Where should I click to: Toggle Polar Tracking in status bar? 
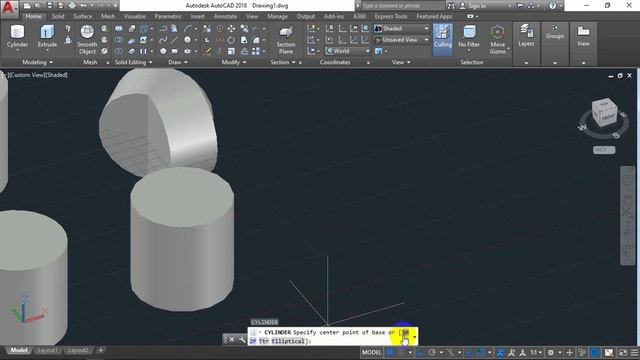(x=432, y=352)
